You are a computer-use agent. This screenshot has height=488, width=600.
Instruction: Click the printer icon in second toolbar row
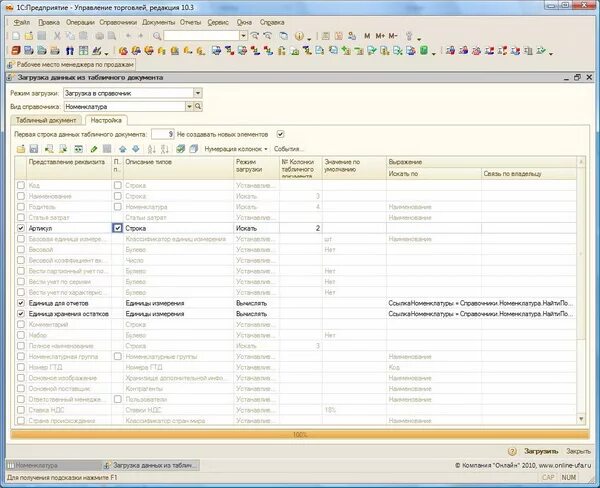point(55,51)
